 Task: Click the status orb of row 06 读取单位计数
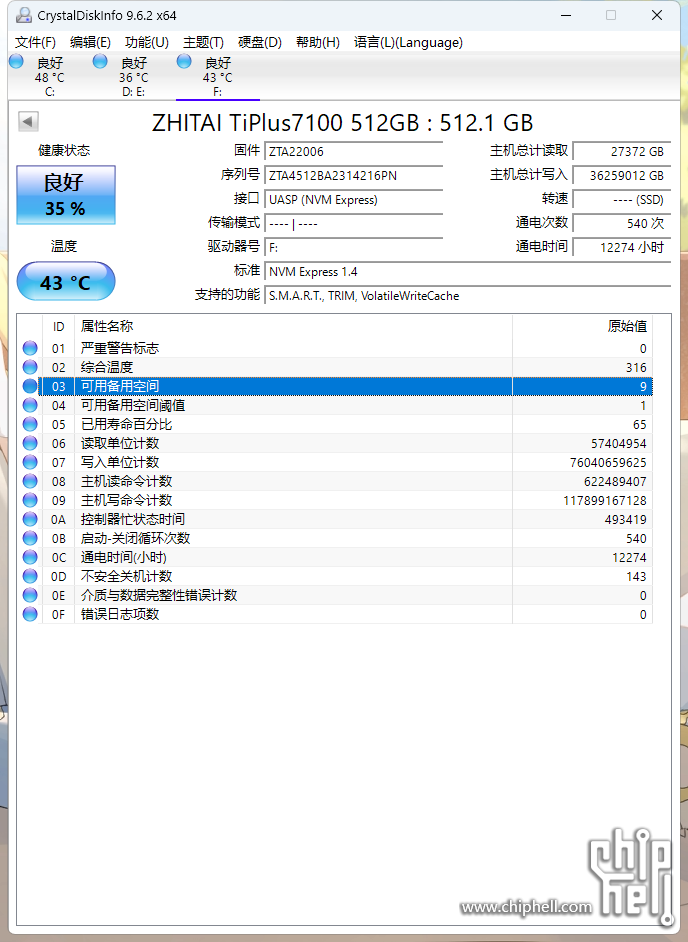[30, 443]
